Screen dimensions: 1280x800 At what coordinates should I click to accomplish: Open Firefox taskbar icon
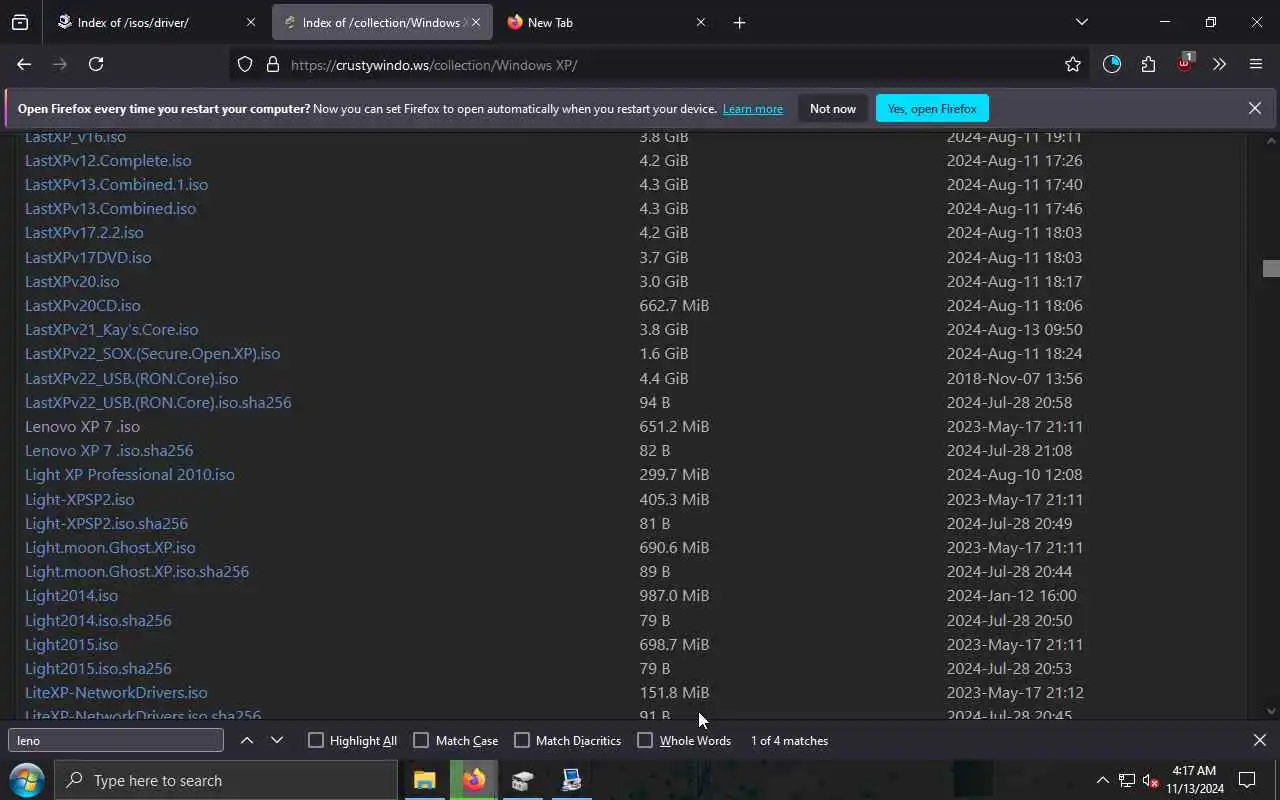(x=474, y=780)
